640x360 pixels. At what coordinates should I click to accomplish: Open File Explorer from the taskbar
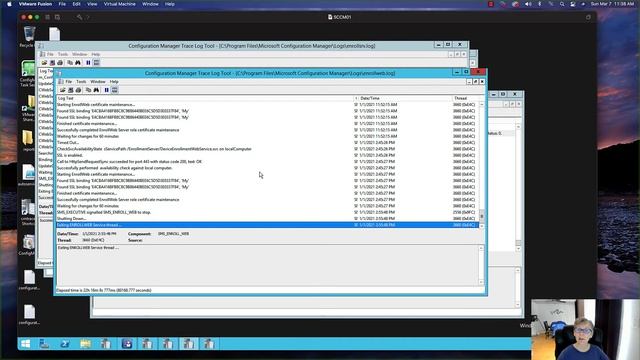[x=85, y=344]
